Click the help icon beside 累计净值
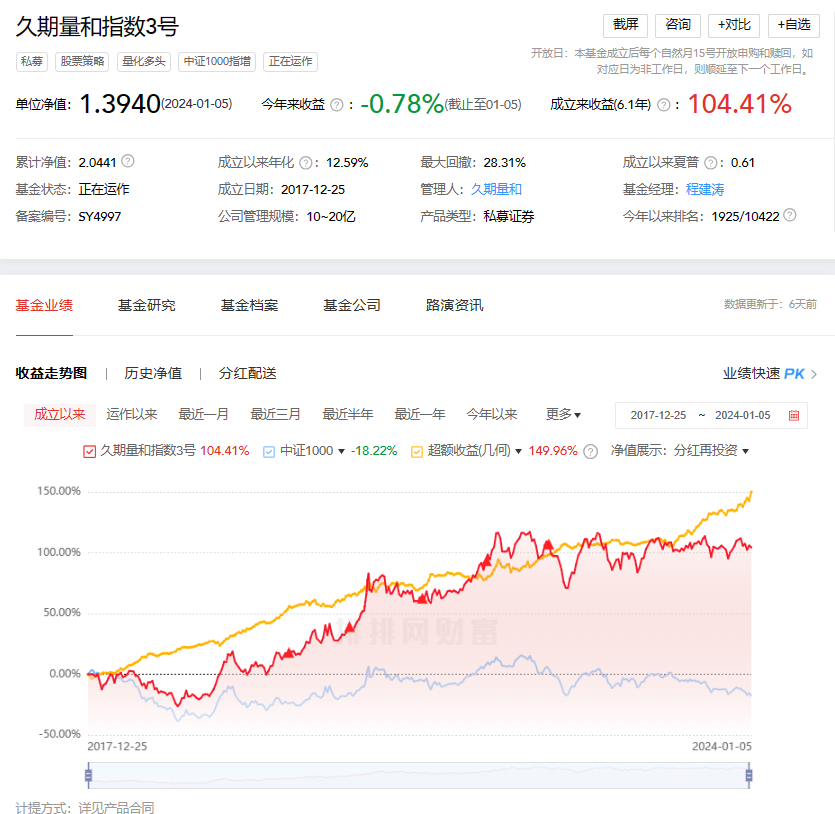 point(128,161)
